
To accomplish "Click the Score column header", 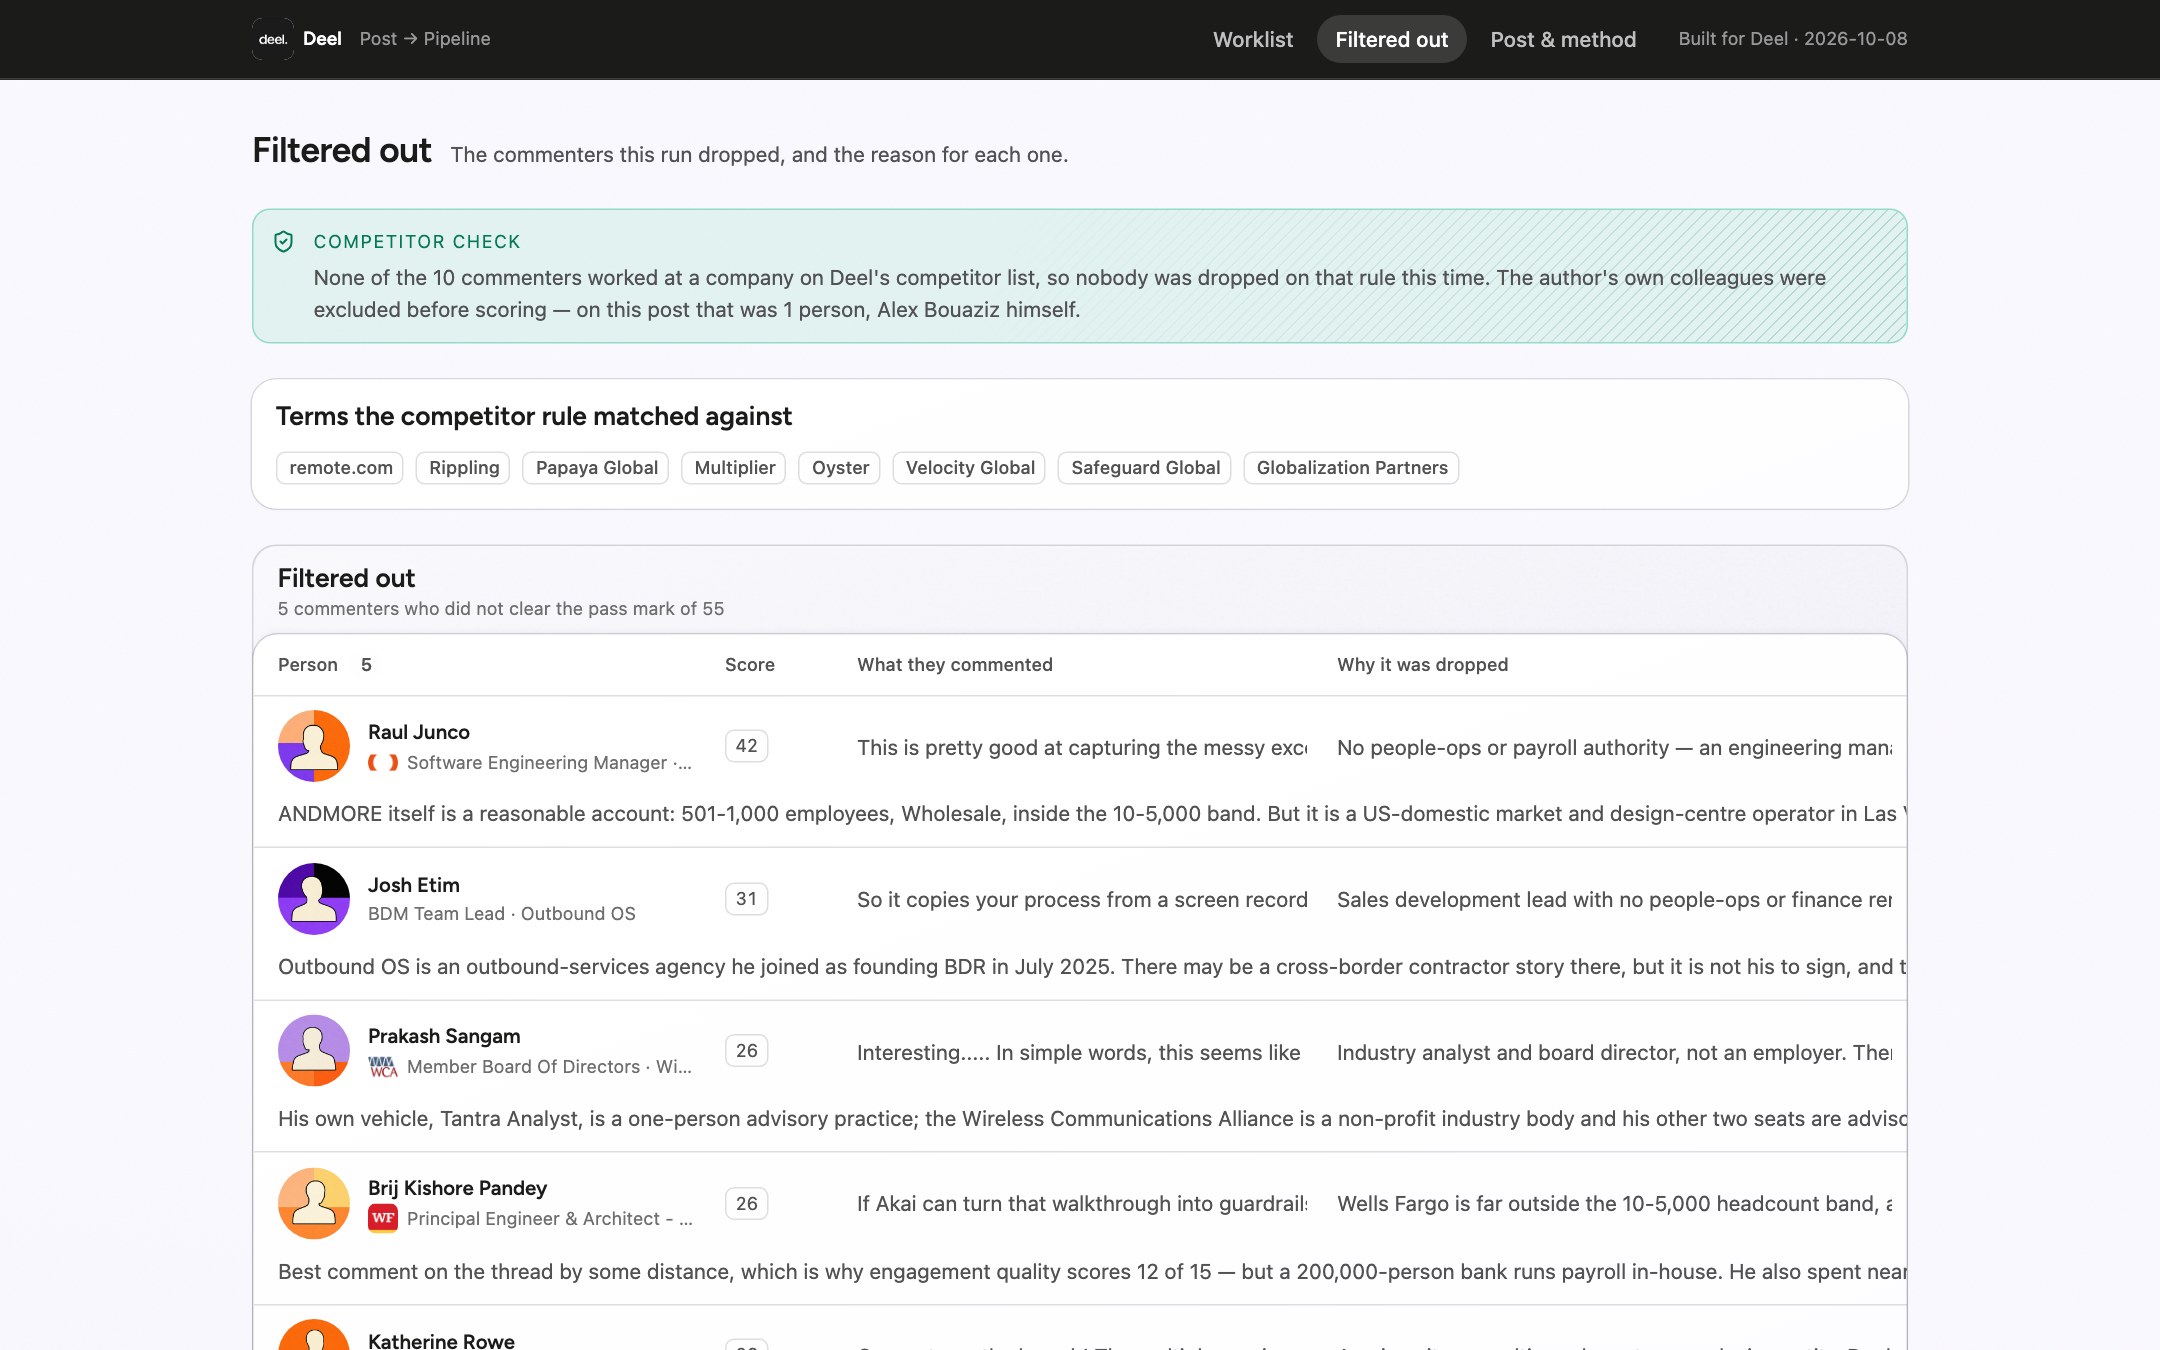I will pyautogui.click(x=749, y=665).
